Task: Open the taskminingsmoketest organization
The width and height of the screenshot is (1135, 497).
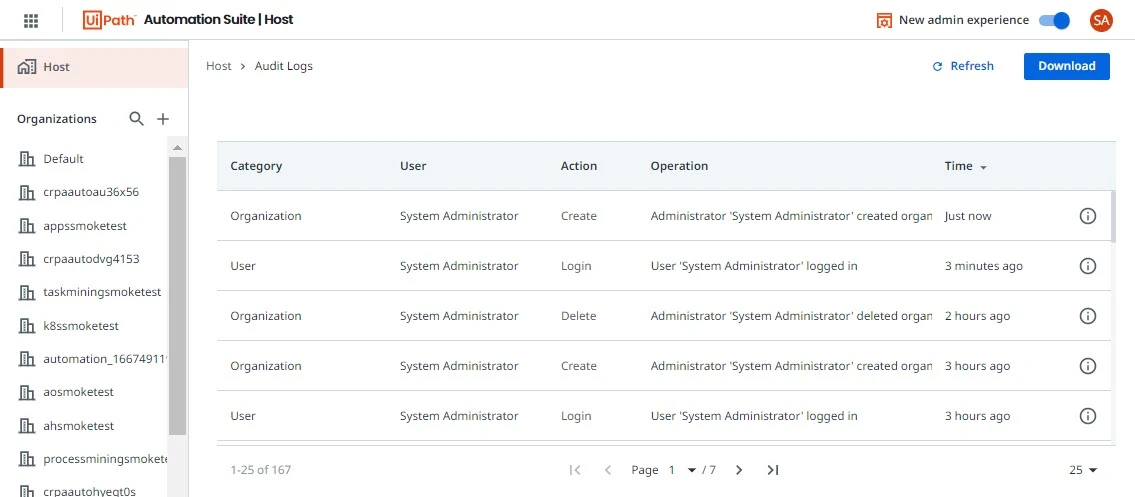Action: 102,292
